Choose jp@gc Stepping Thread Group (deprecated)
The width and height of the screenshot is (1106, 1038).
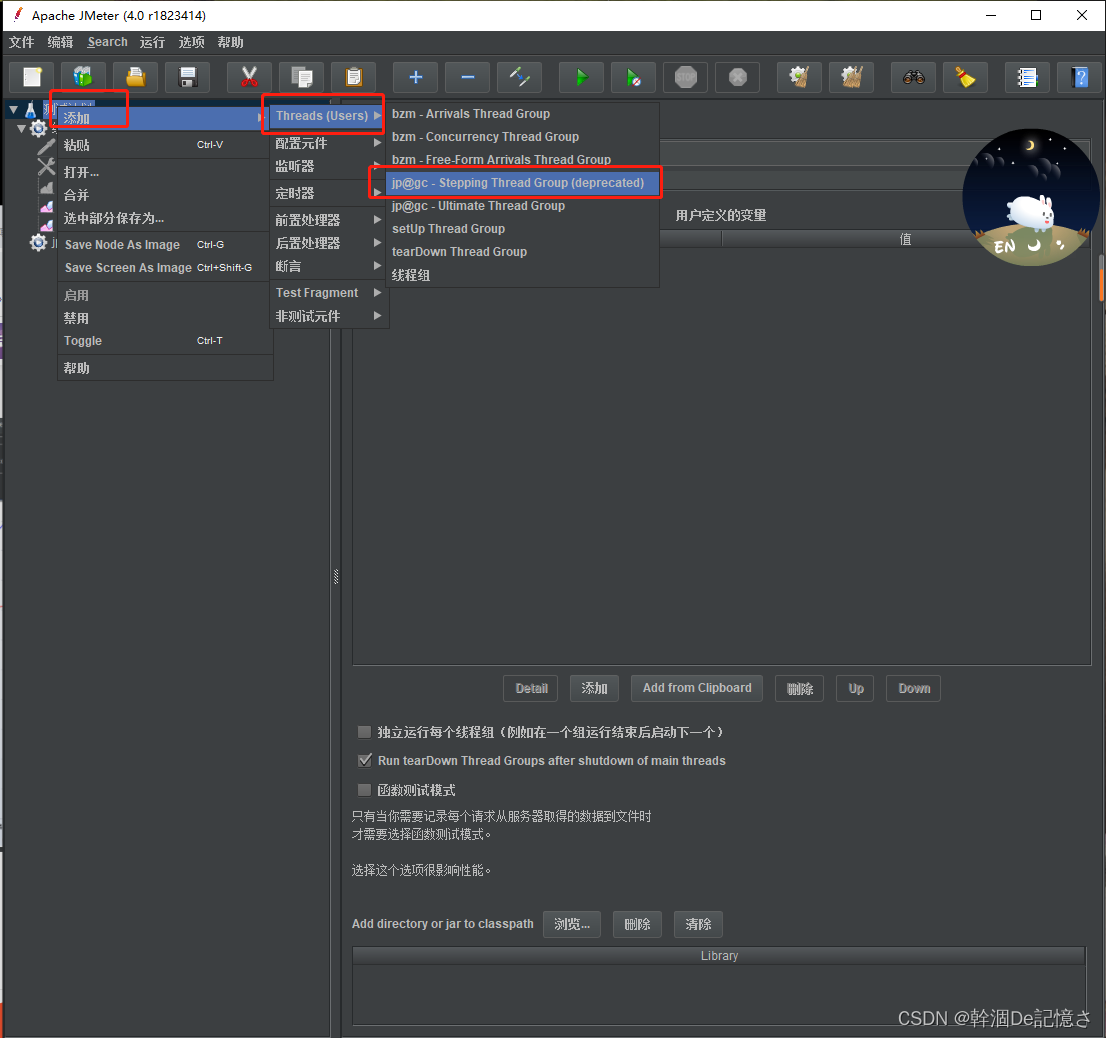pyautogui.click(x=521, y=183)
